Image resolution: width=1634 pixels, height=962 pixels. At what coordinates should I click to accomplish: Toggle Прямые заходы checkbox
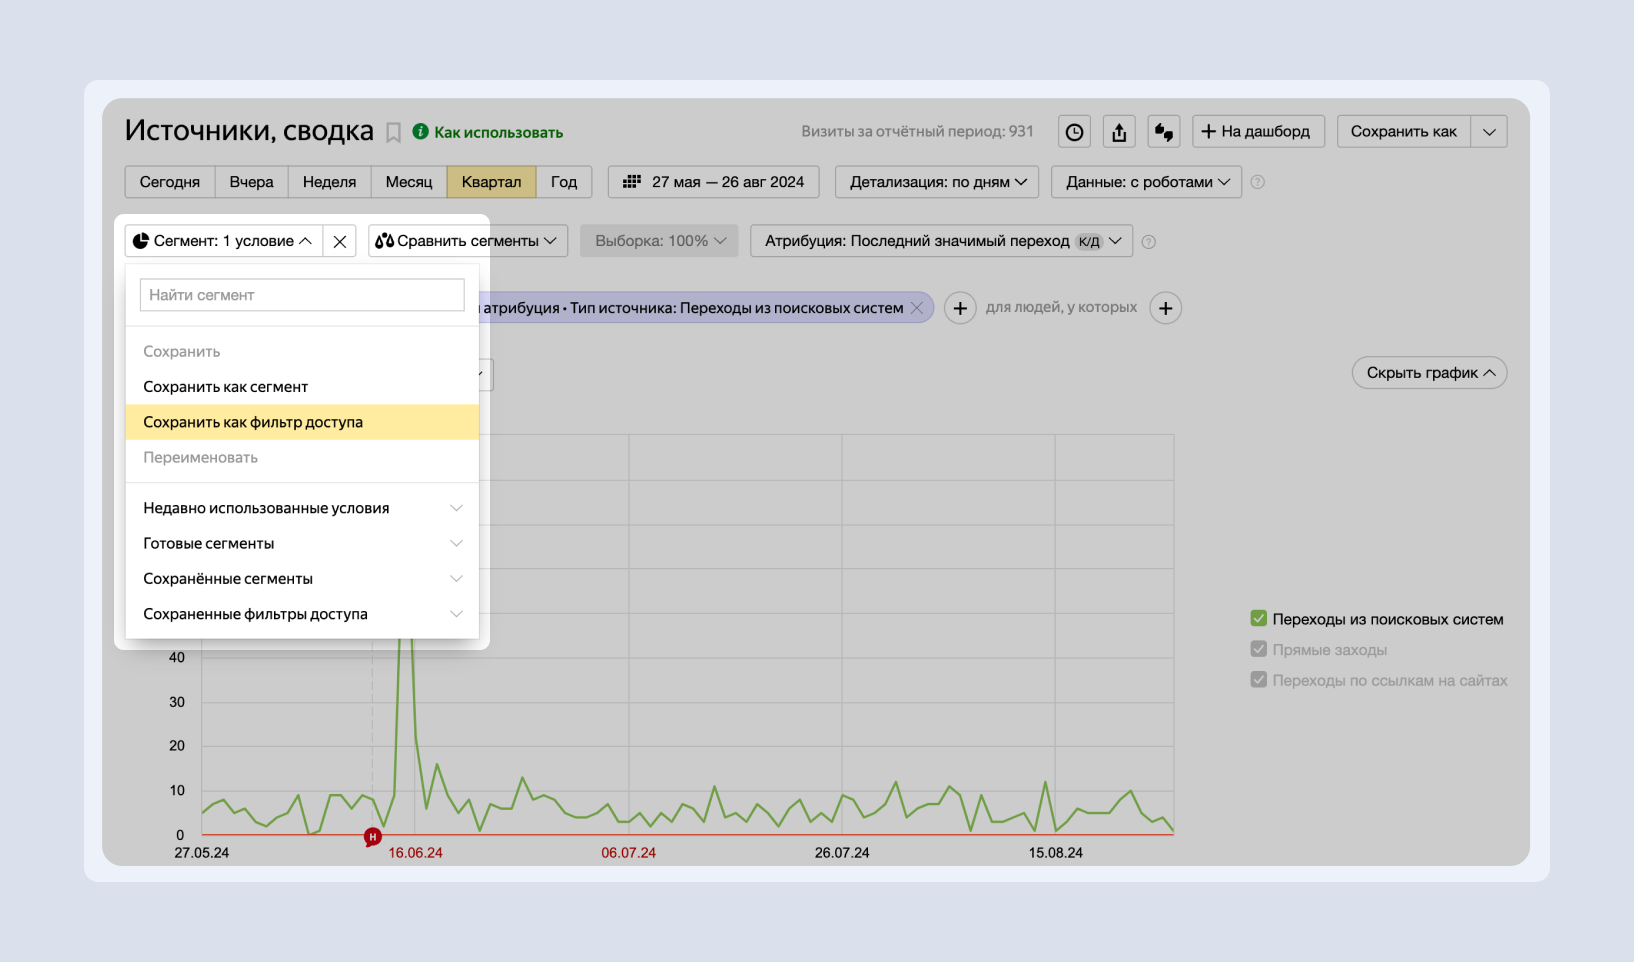(1259, 649)
